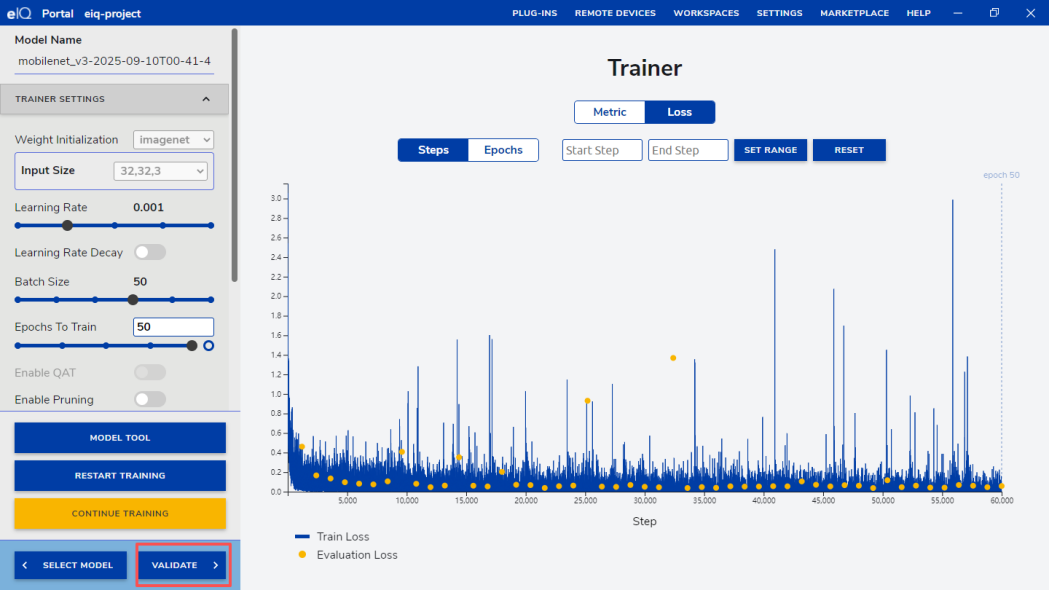Switch to the Metric tab

609,112
